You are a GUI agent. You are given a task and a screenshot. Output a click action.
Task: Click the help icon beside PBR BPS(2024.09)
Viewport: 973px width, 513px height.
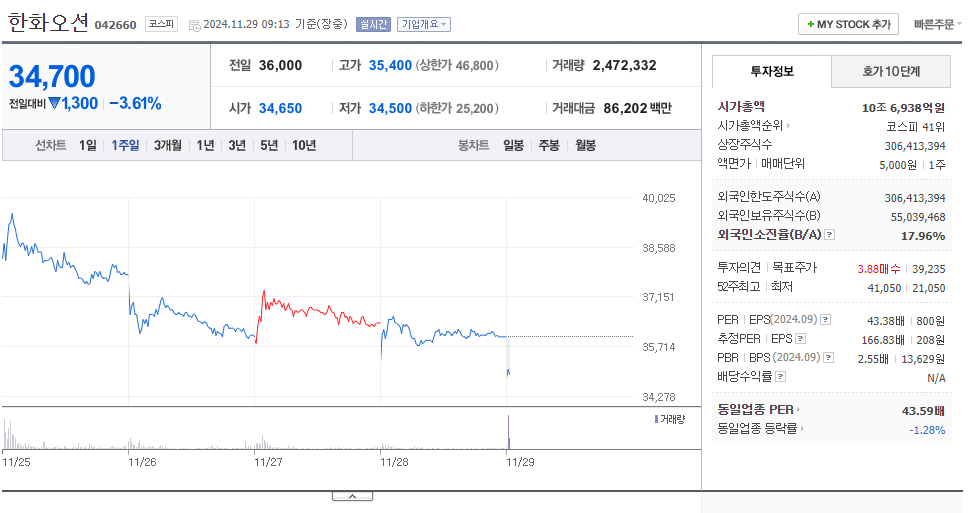tap(828, 357)
